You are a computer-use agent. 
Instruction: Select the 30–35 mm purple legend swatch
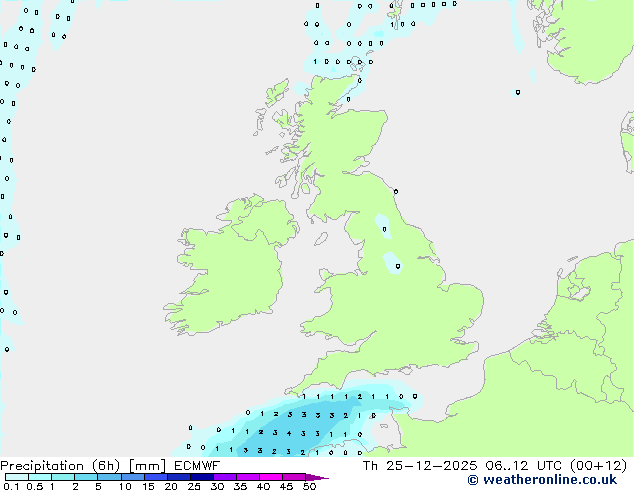point(224,477)
